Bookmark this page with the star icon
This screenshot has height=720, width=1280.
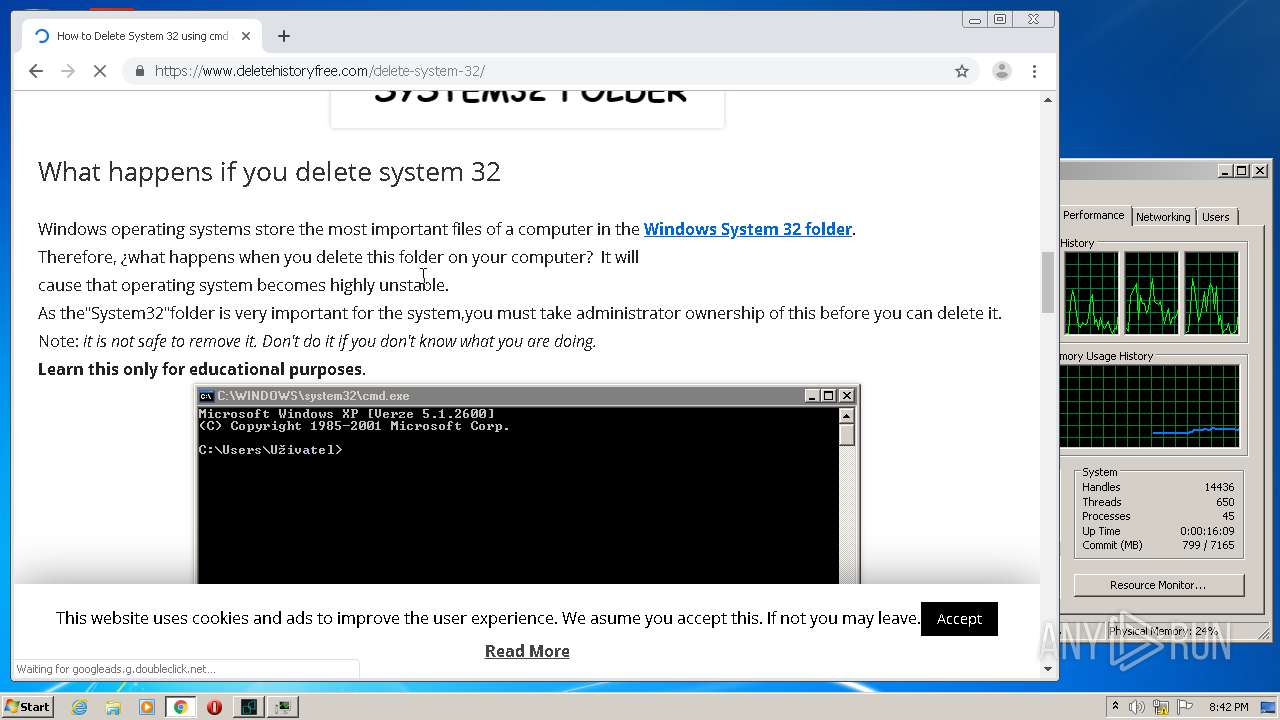(962, 71)
